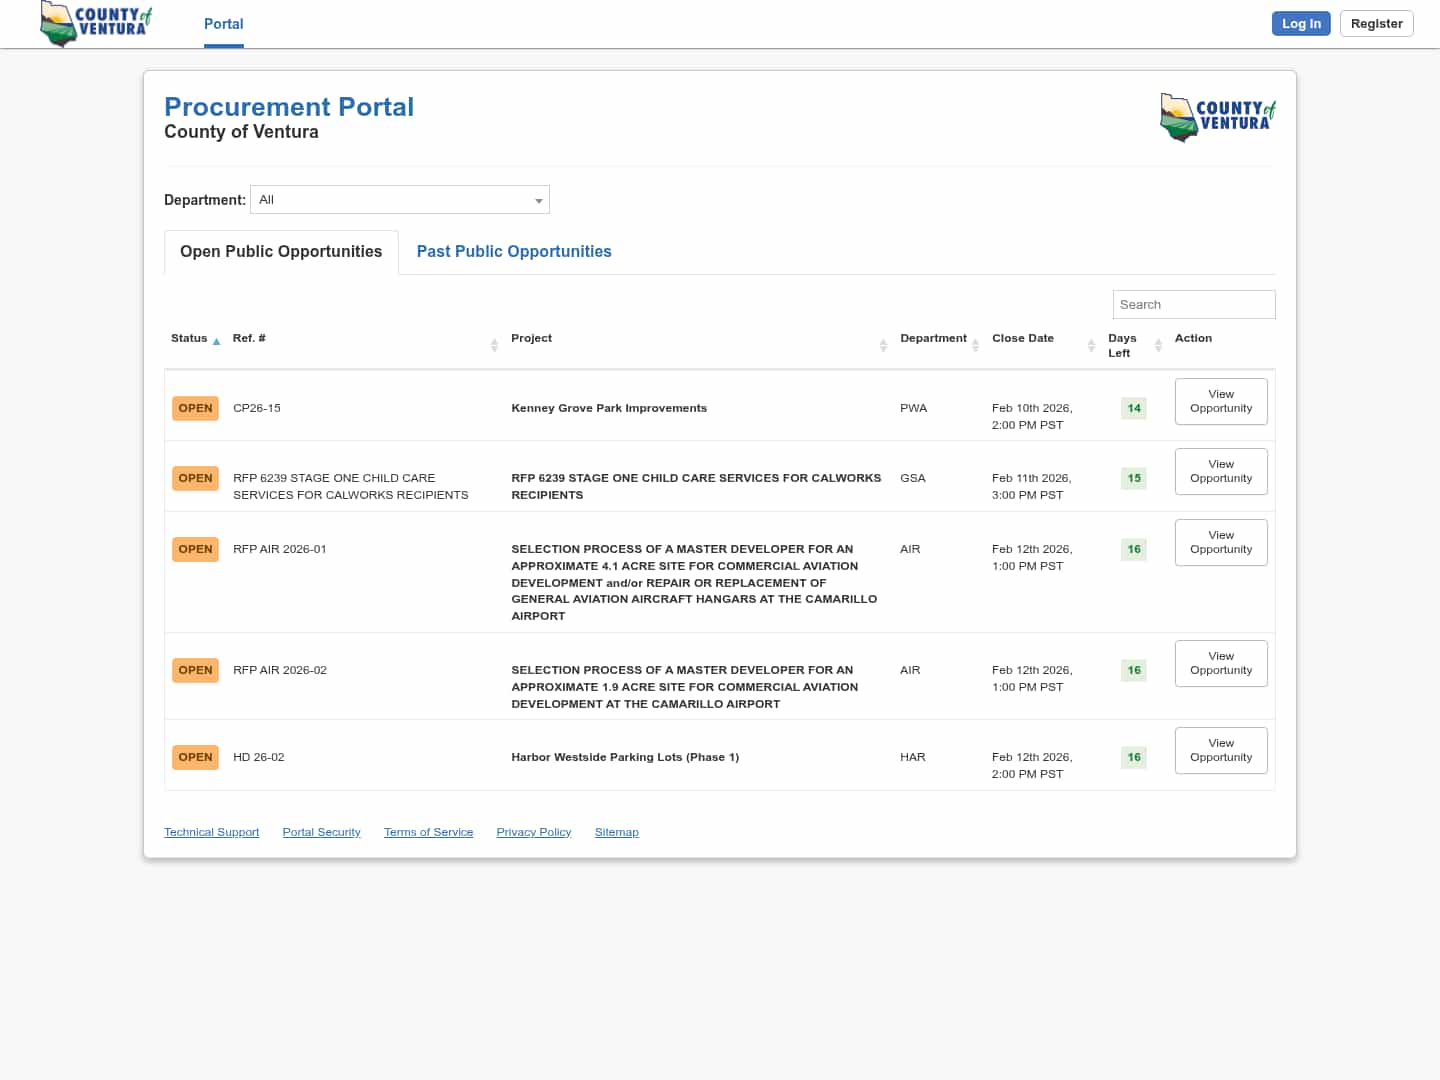Screen dimensions: 1440x1080
Task: Click into the Search input field
Action: point(1193,305)
